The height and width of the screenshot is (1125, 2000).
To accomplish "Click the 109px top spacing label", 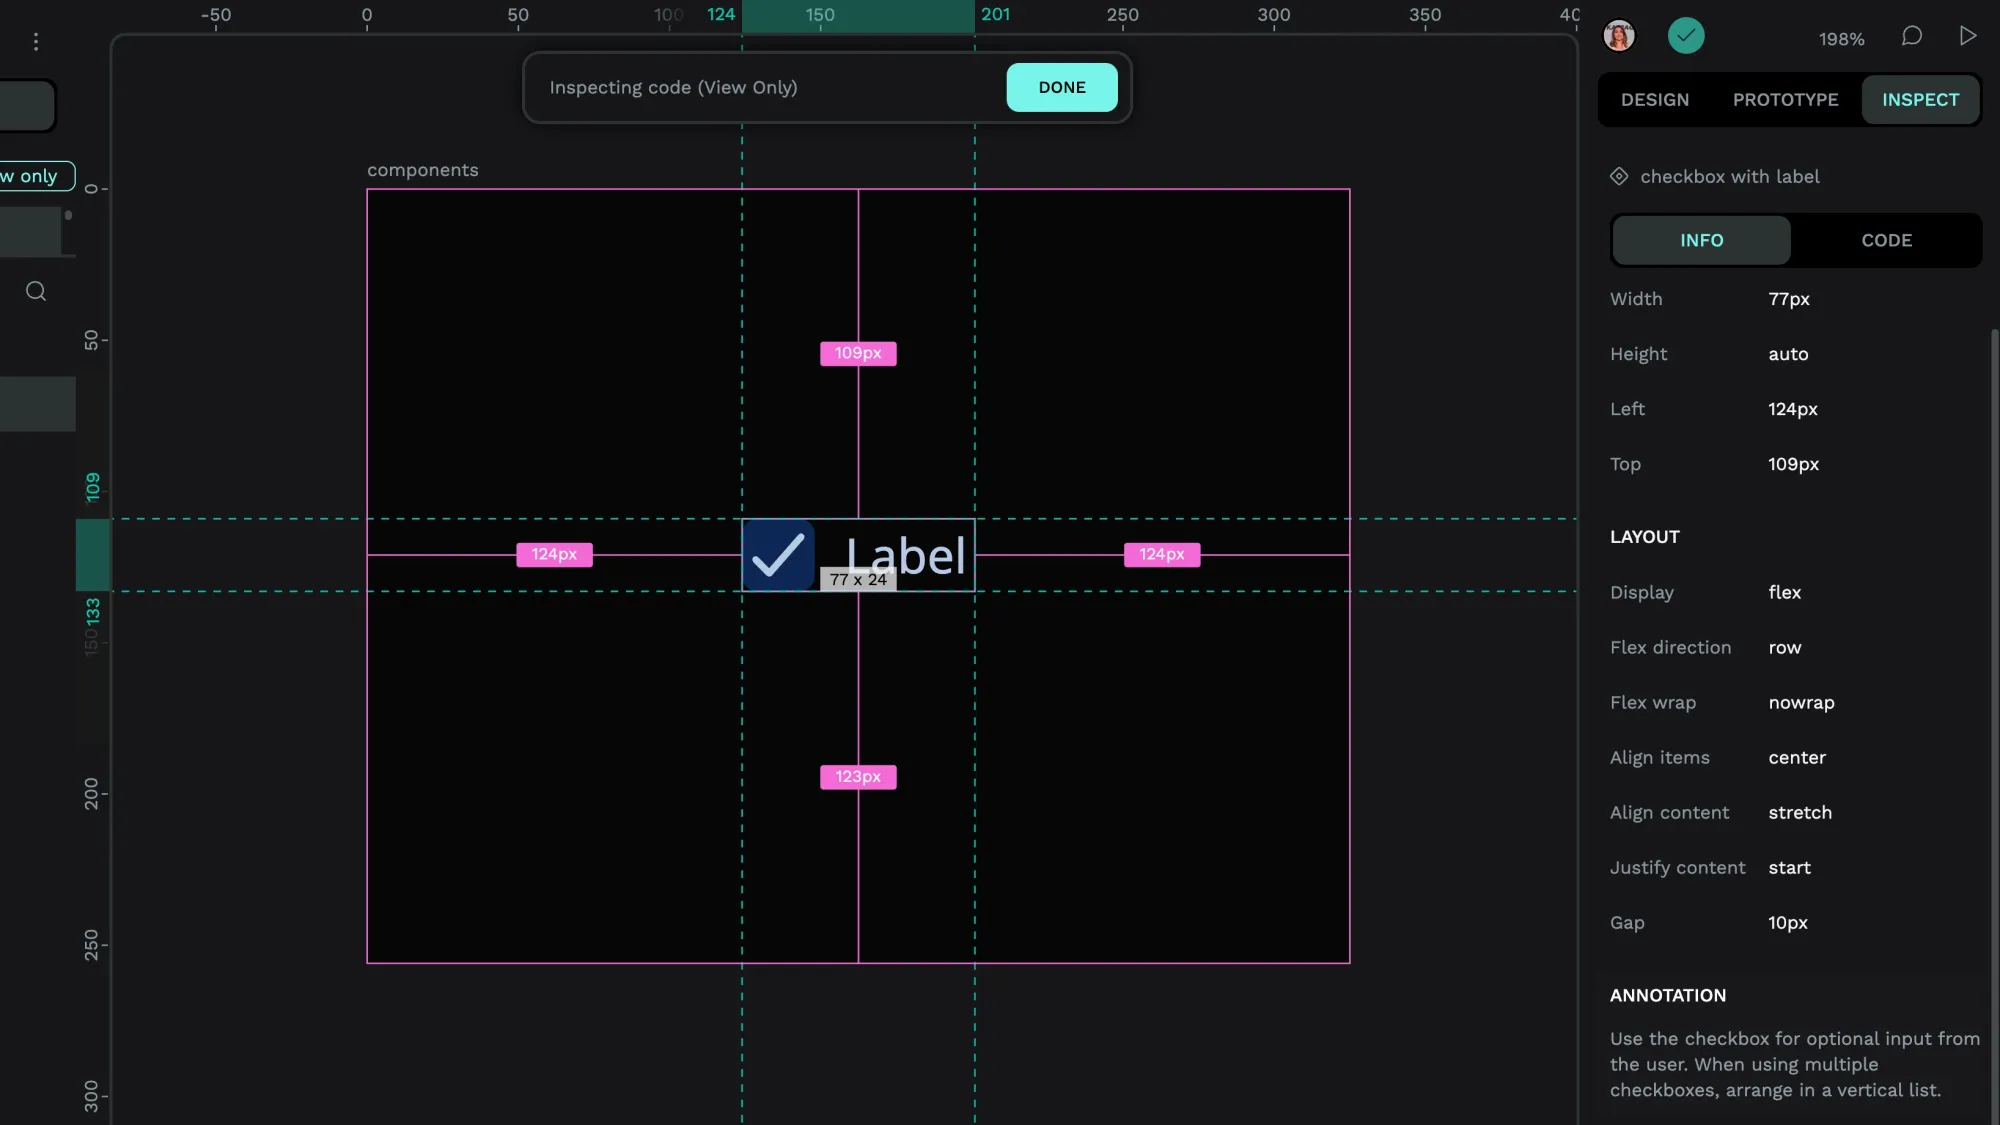I will click(859, 353).
